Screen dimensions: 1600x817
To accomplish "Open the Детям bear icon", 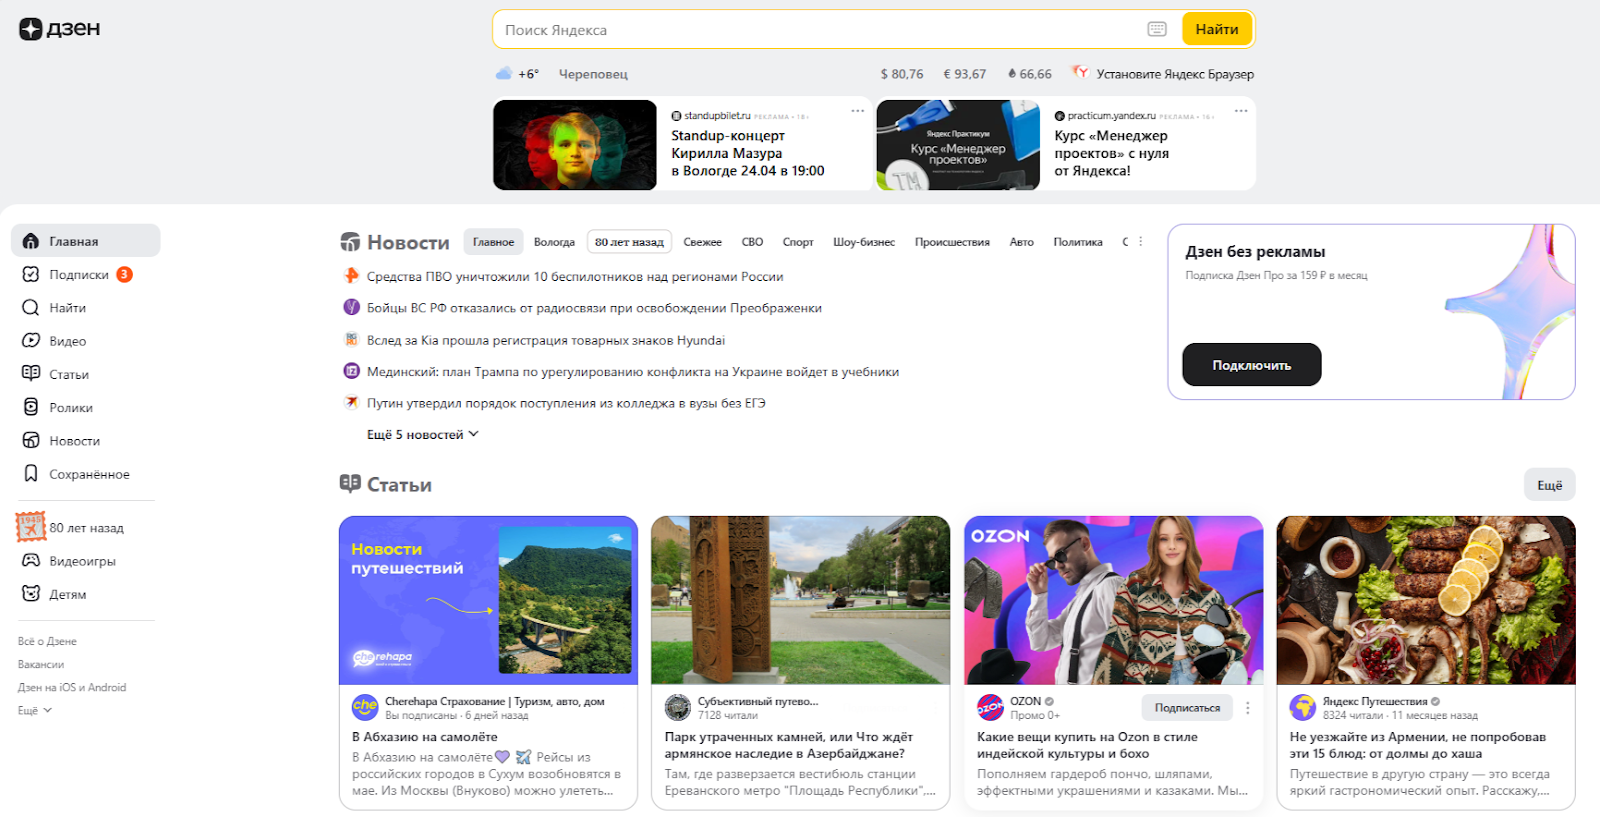I will pos(31,594).
